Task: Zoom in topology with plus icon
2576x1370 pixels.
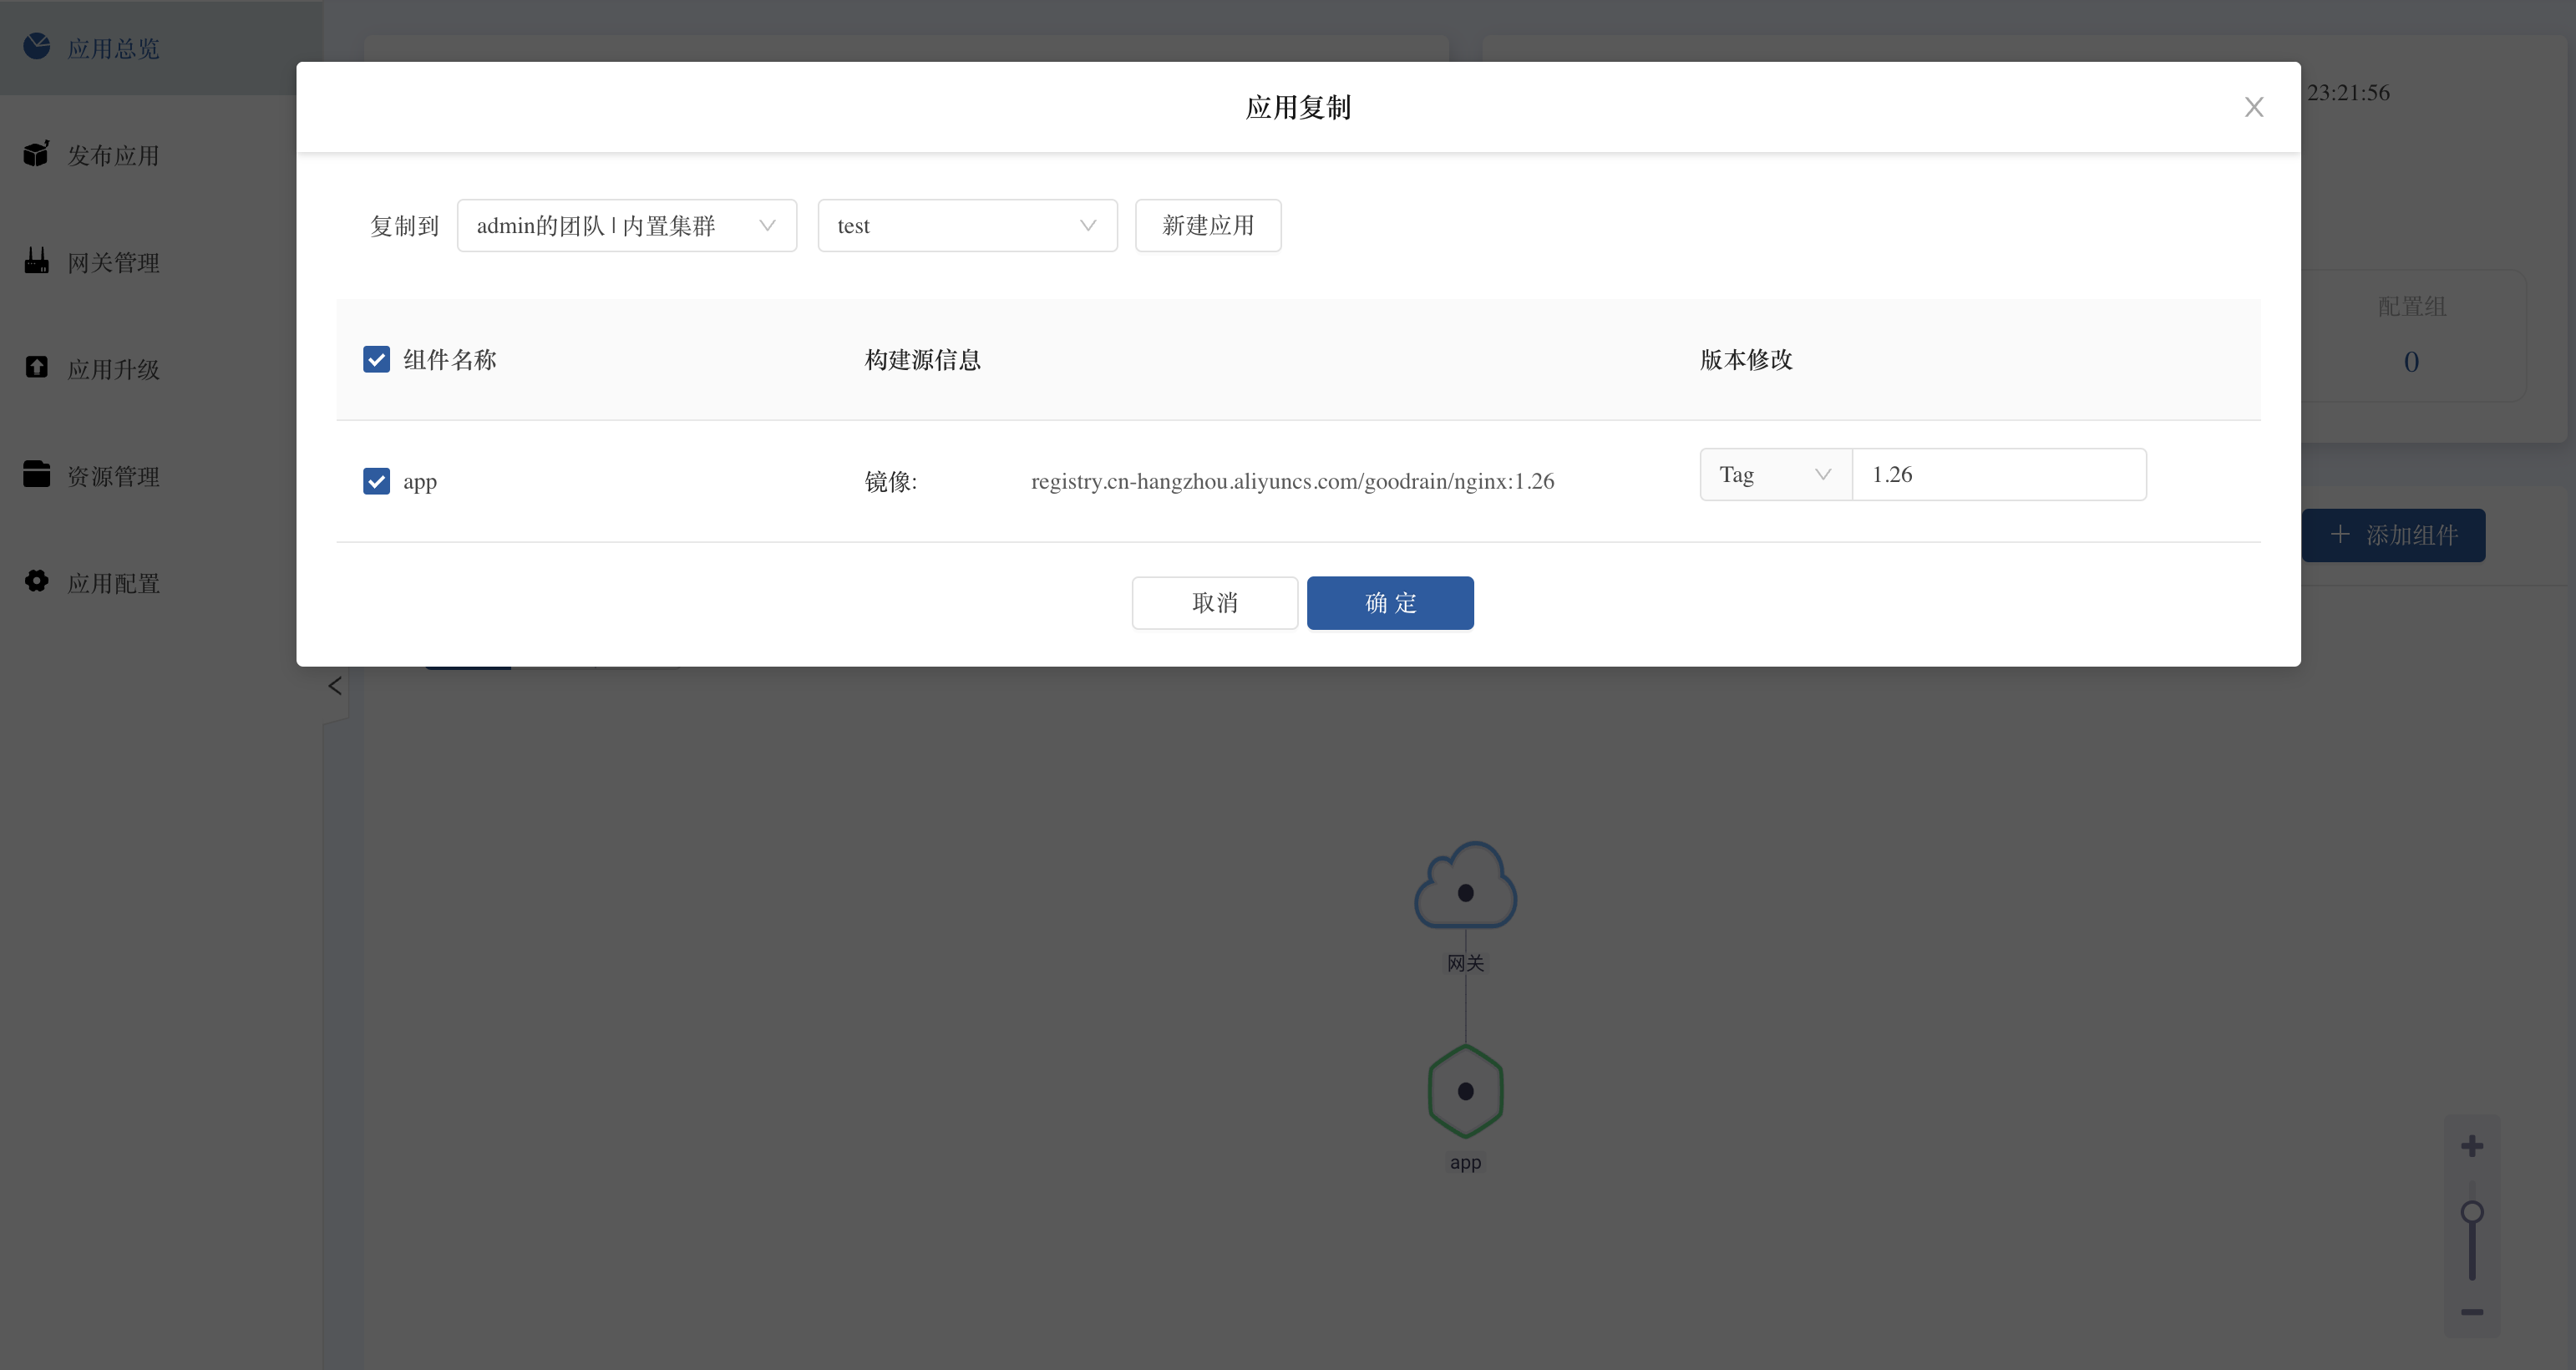Action: (2472, 1146)
